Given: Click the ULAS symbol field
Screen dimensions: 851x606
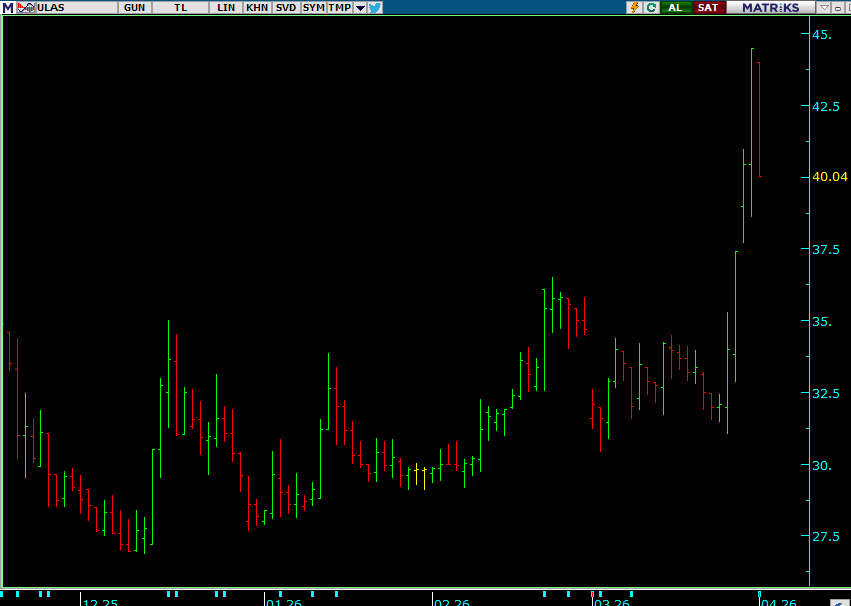Looking at the screenshot, I should pyautogui.click(x=77, y=8).
